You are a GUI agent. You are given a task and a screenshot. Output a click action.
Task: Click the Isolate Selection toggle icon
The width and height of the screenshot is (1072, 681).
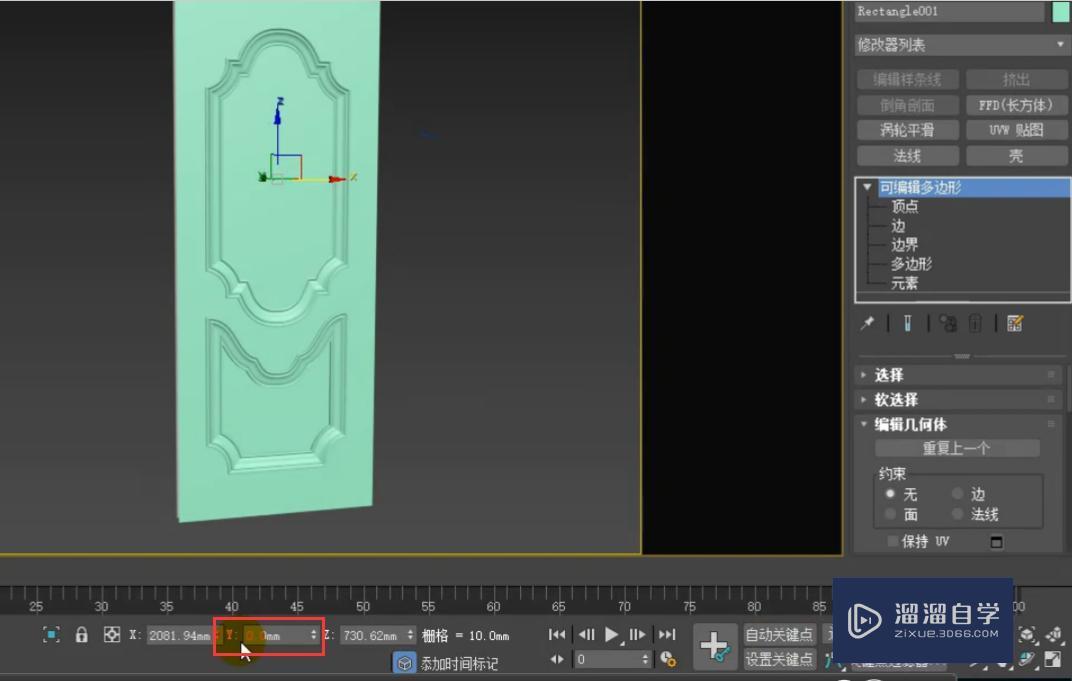pyautogui.click(x=51, y=635)
